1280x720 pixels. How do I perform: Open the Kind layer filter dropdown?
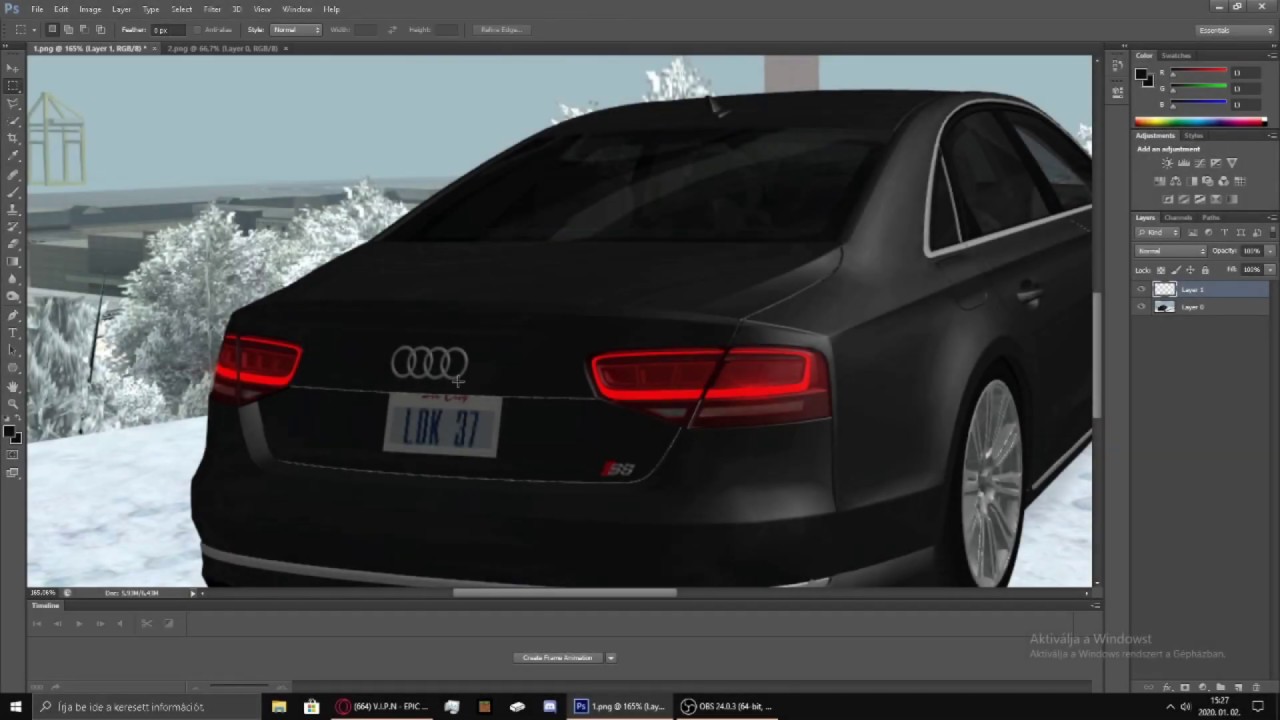[x=1158, y=232]
